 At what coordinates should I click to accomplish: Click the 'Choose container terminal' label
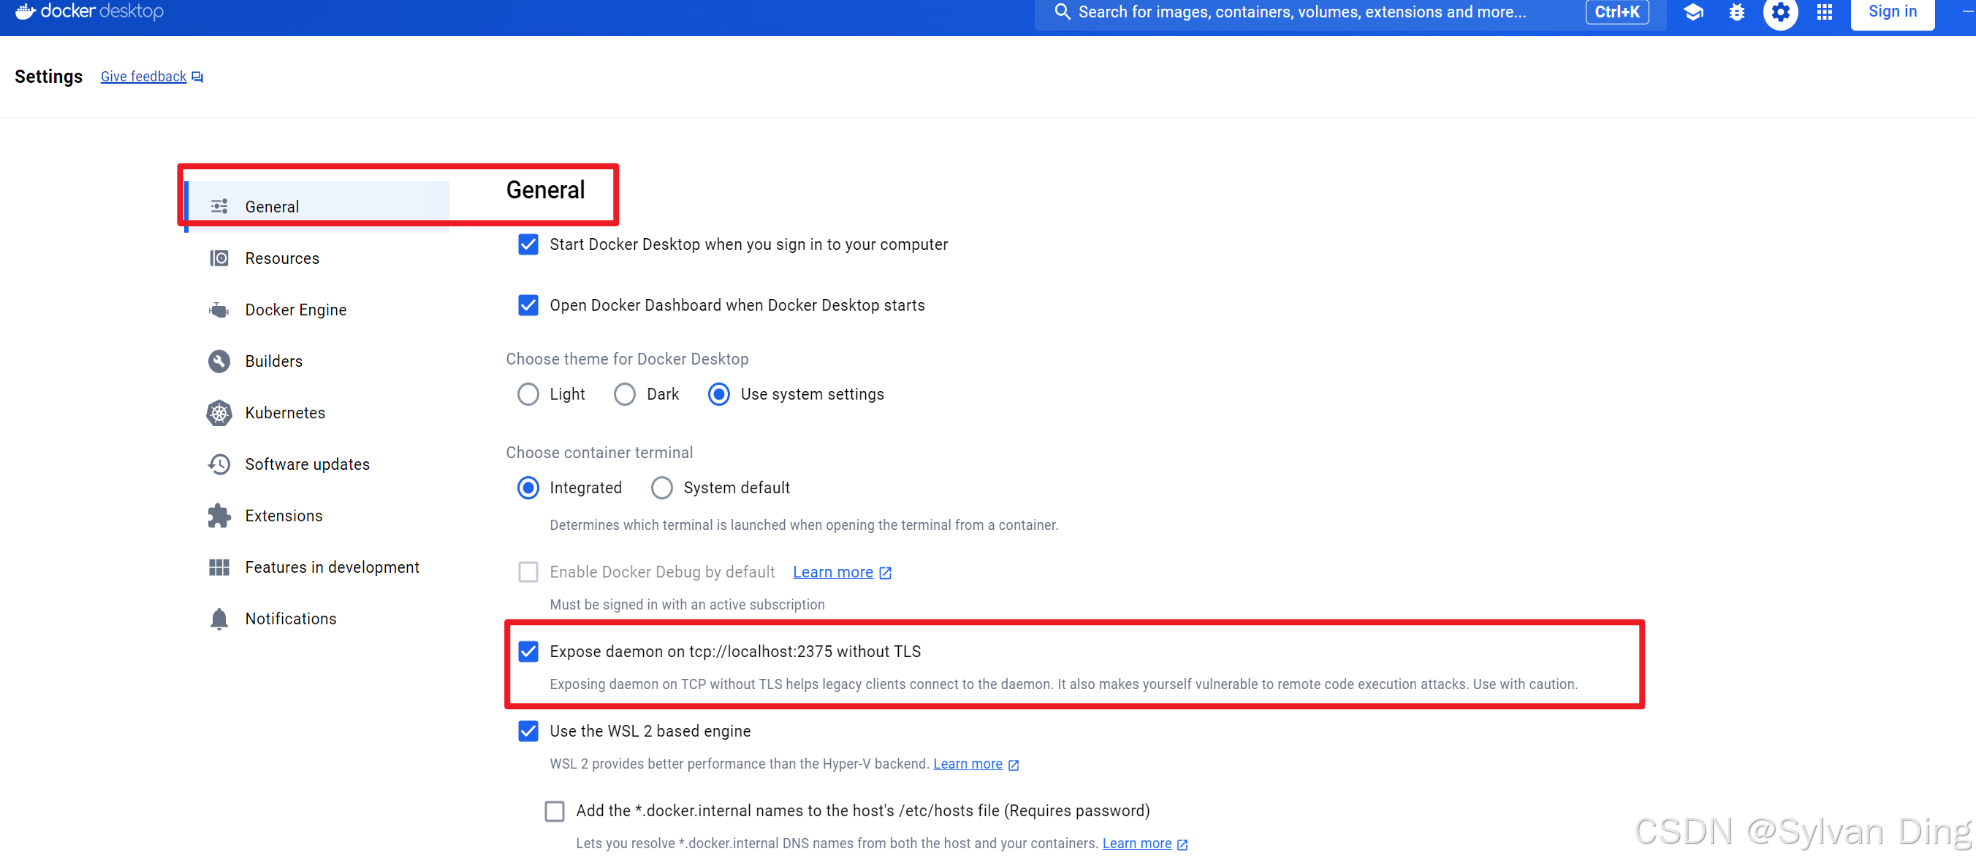click(599, 453)
